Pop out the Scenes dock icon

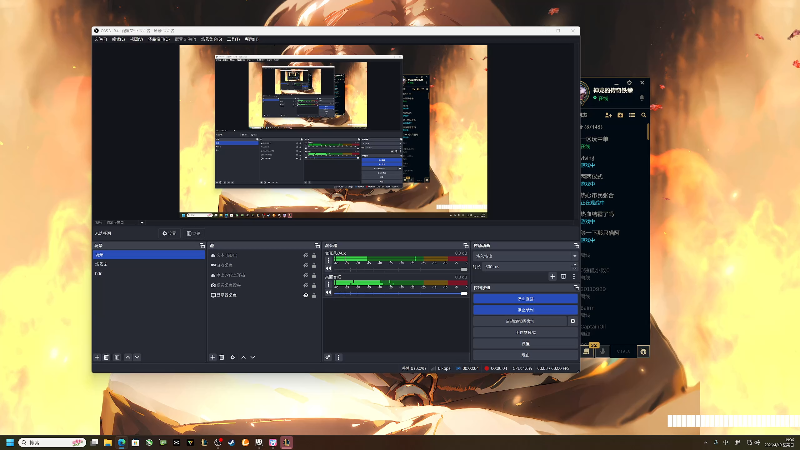203,246
